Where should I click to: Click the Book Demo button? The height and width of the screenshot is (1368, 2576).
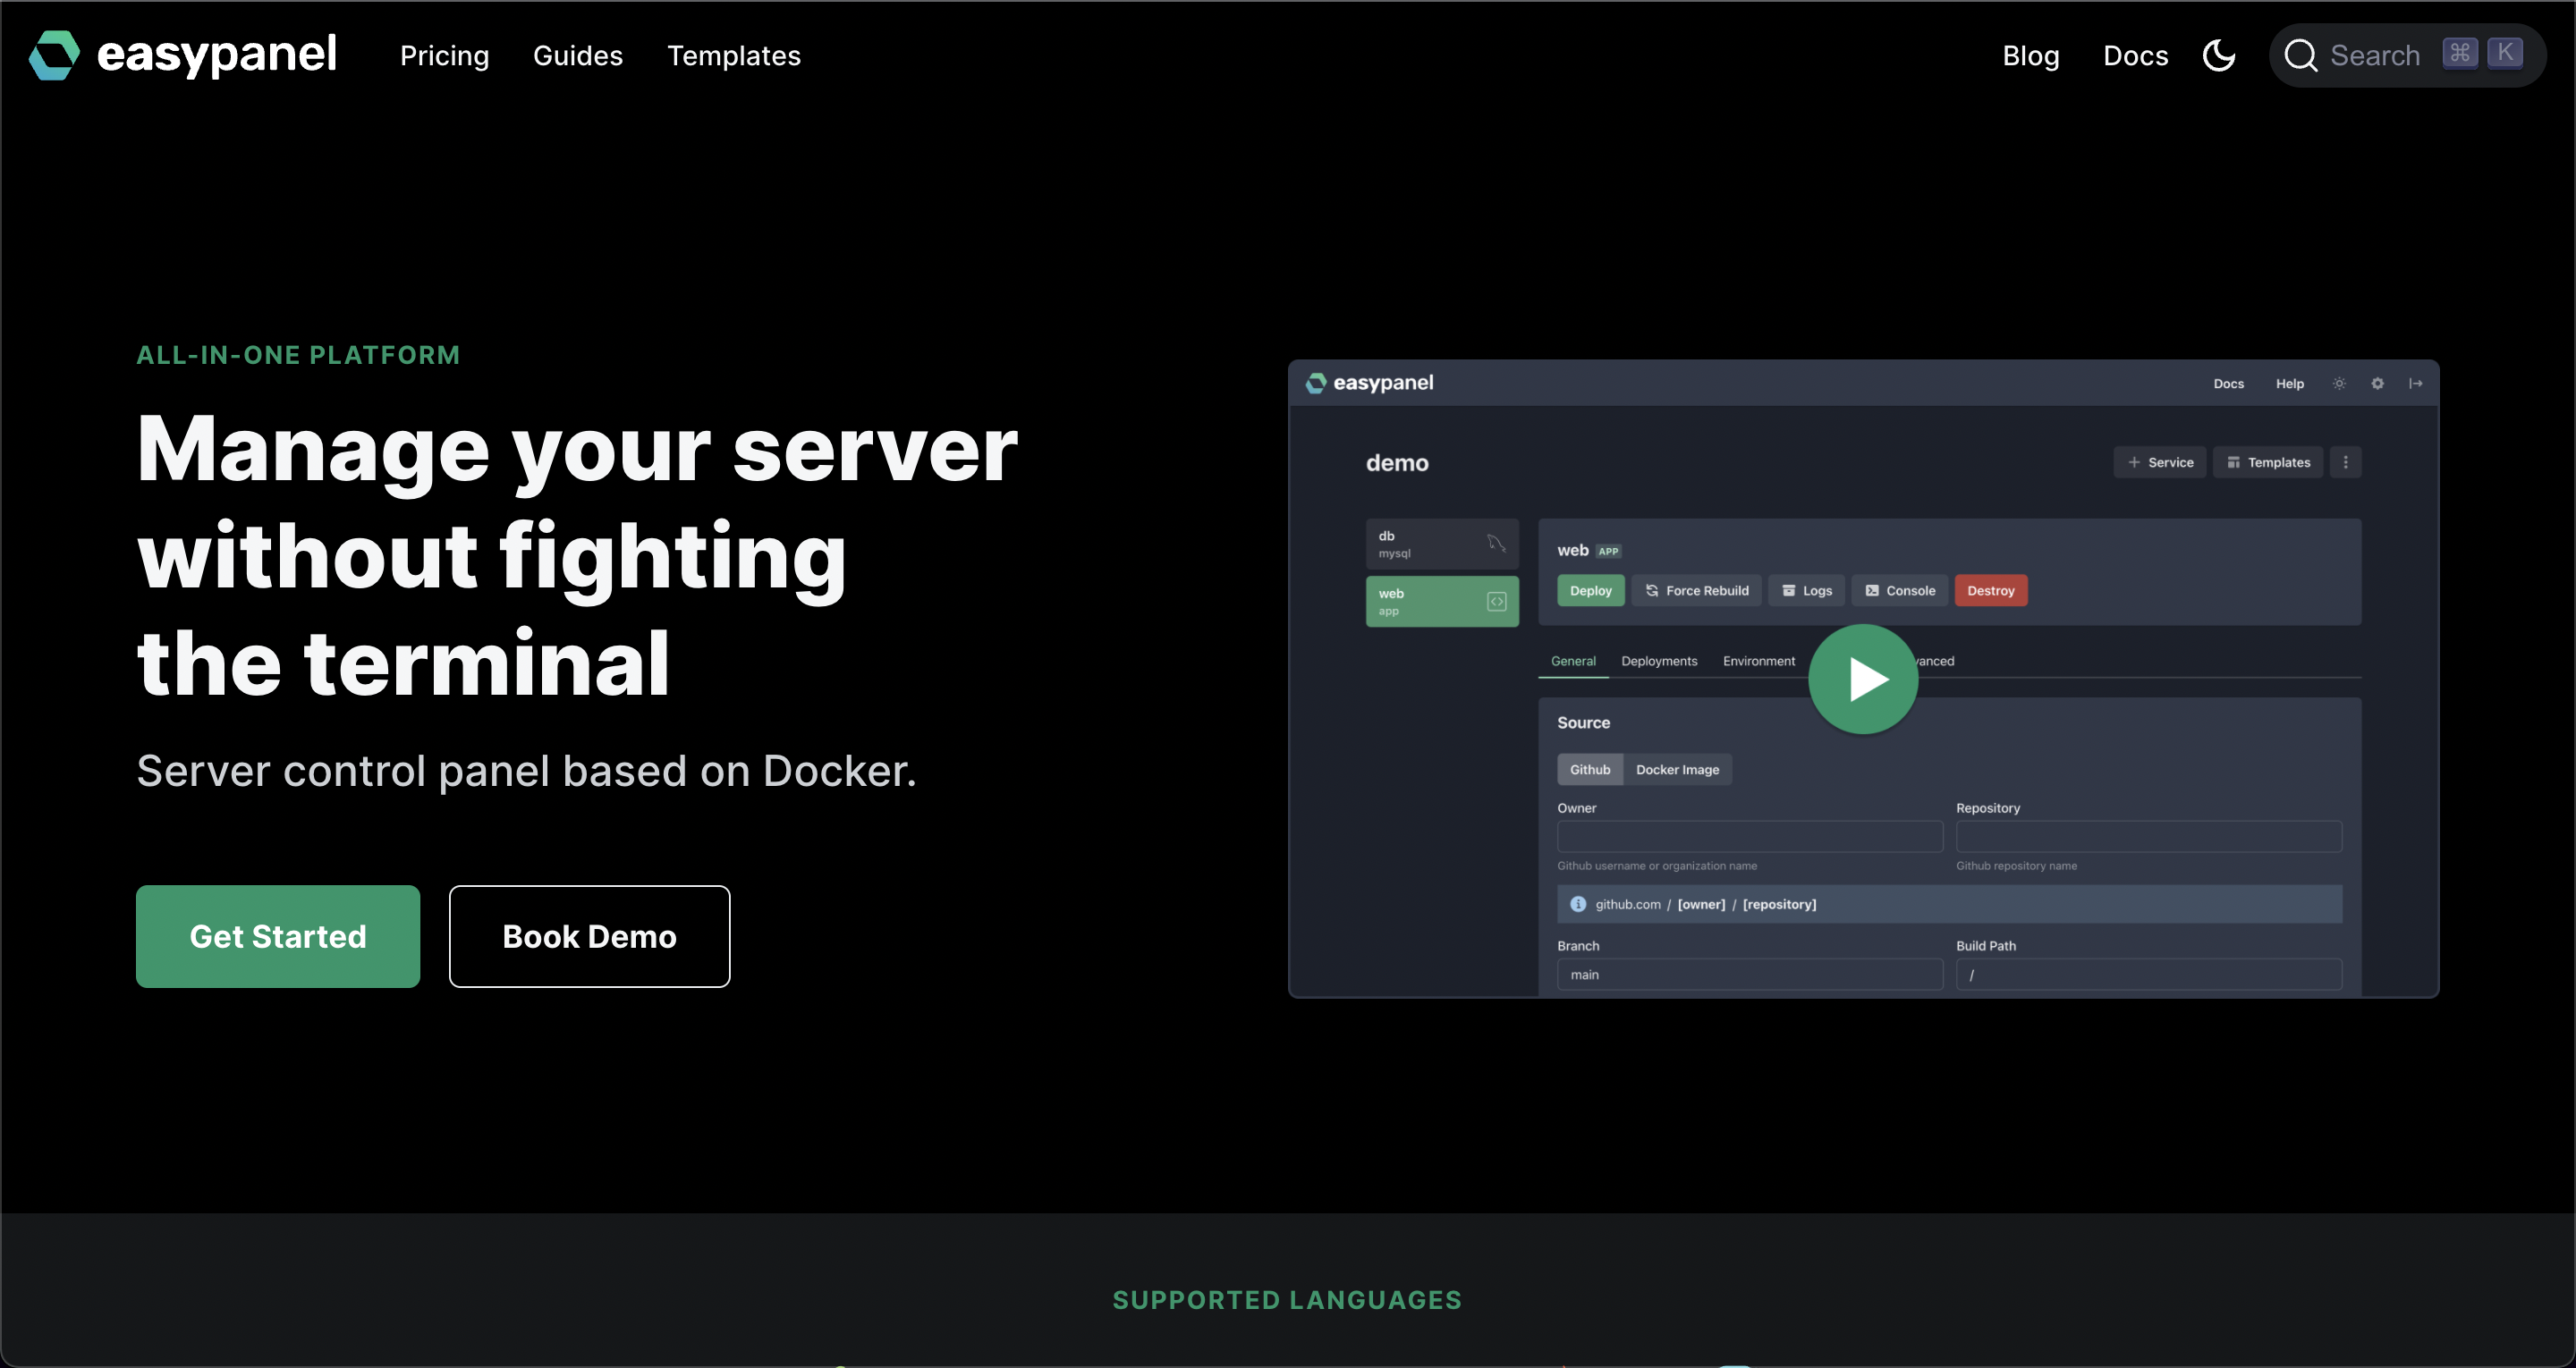point(590,936)
